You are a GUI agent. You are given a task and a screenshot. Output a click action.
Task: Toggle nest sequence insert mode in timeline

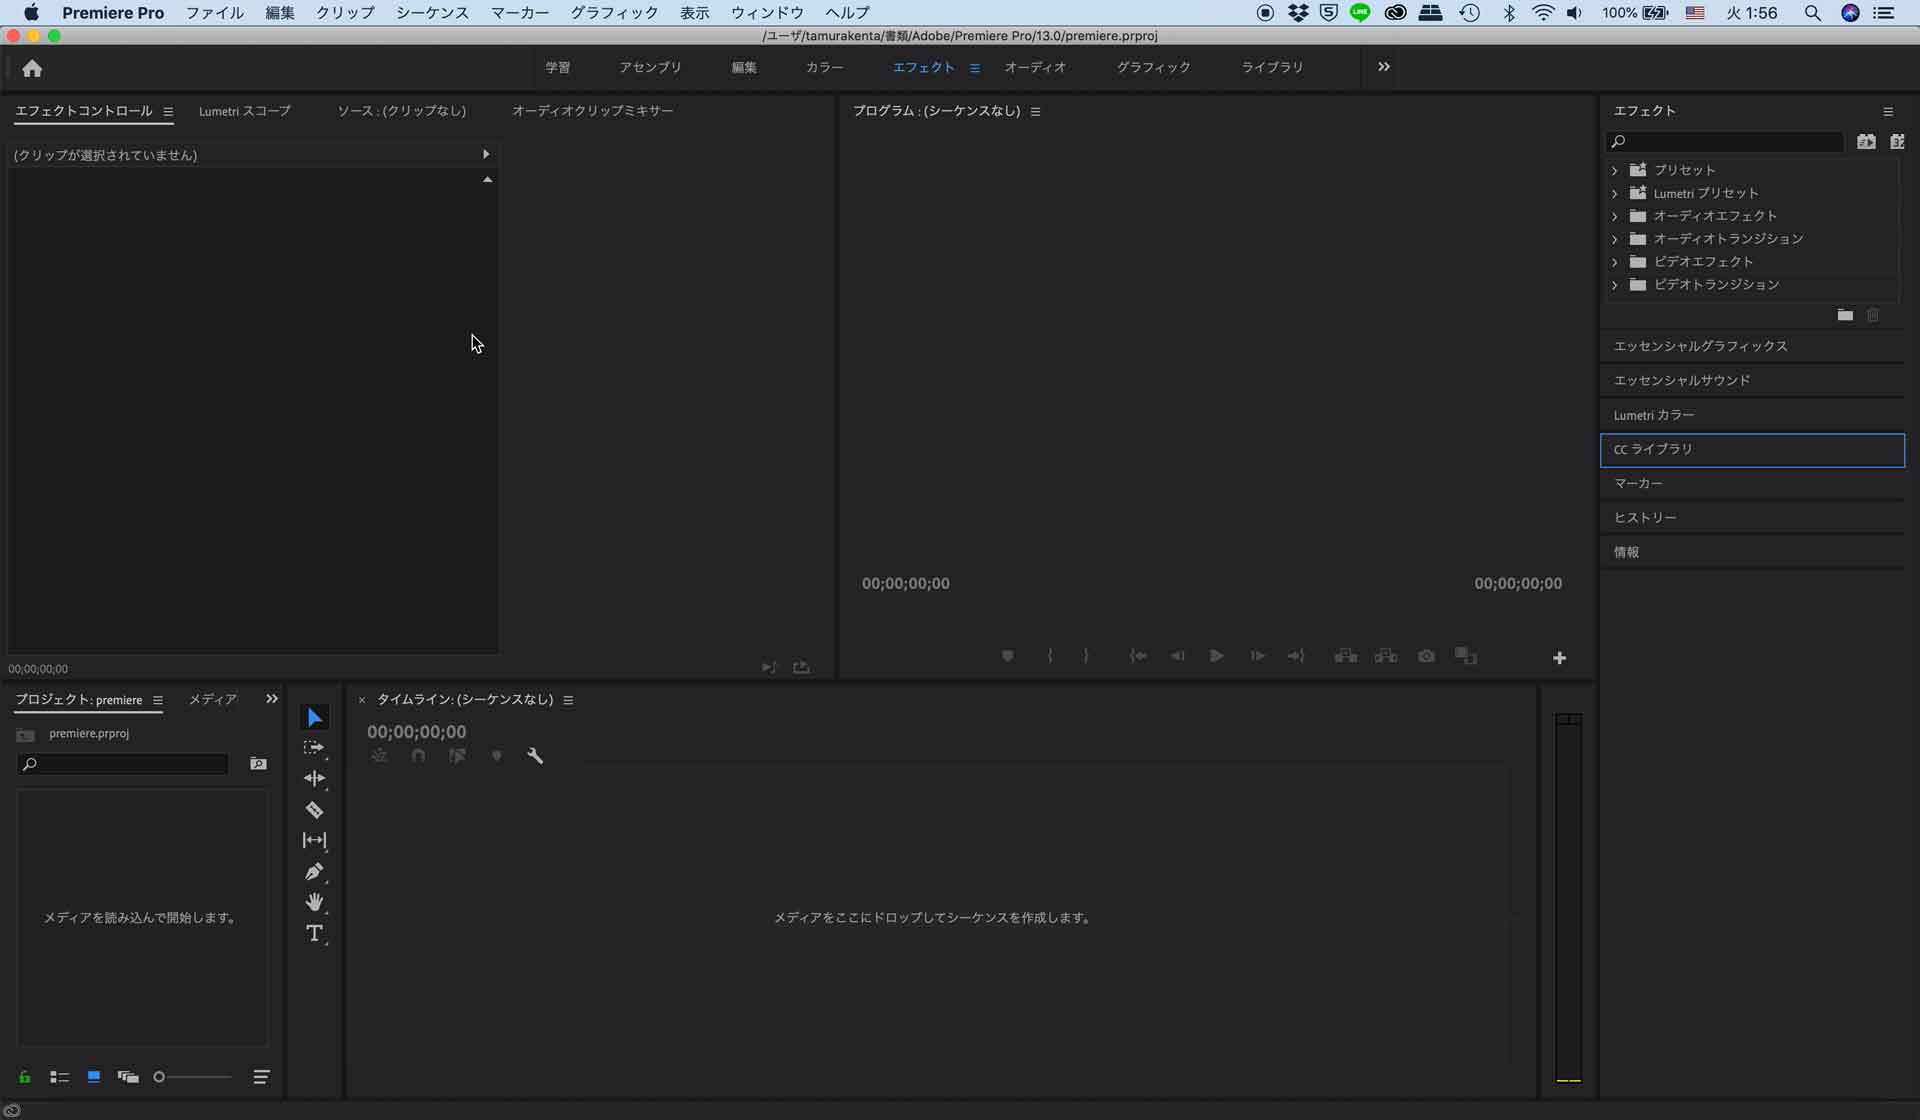click(379, 756)
